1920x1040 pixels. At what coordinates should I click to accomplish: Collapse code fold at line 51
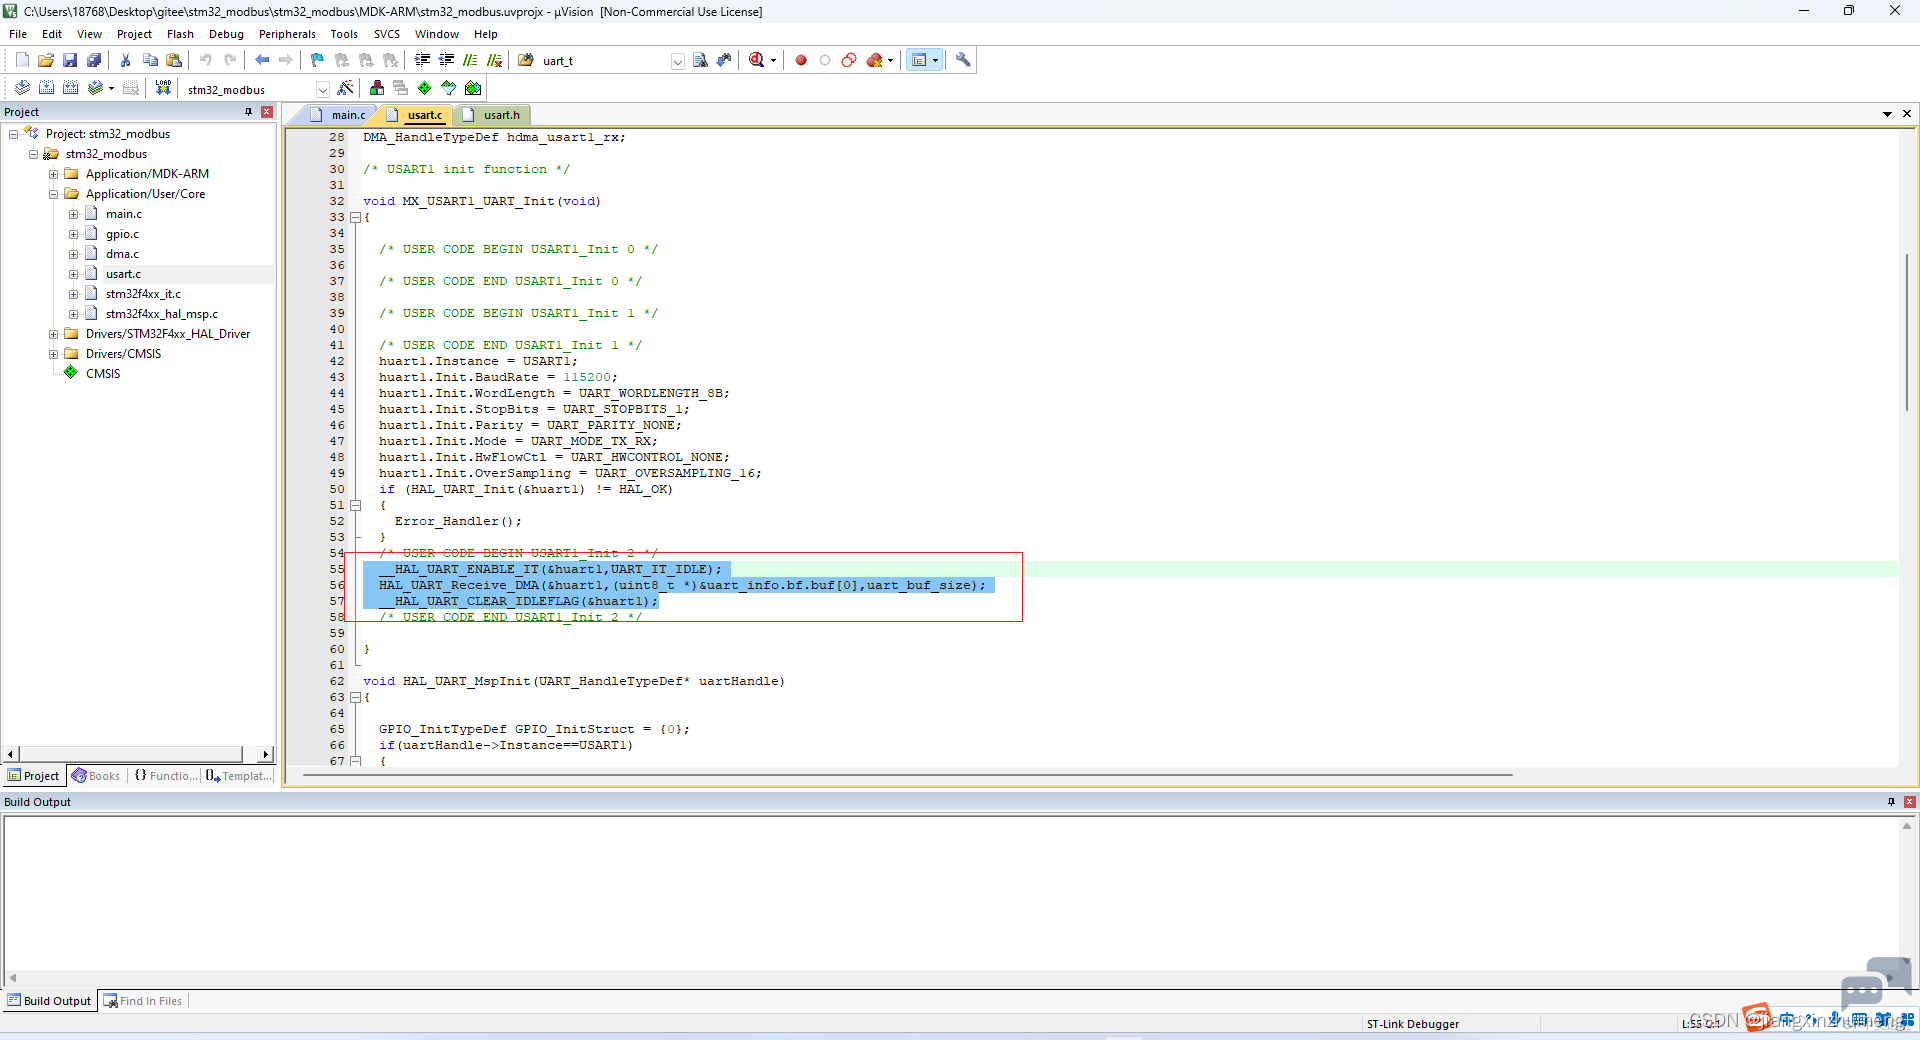click(354, 505)
